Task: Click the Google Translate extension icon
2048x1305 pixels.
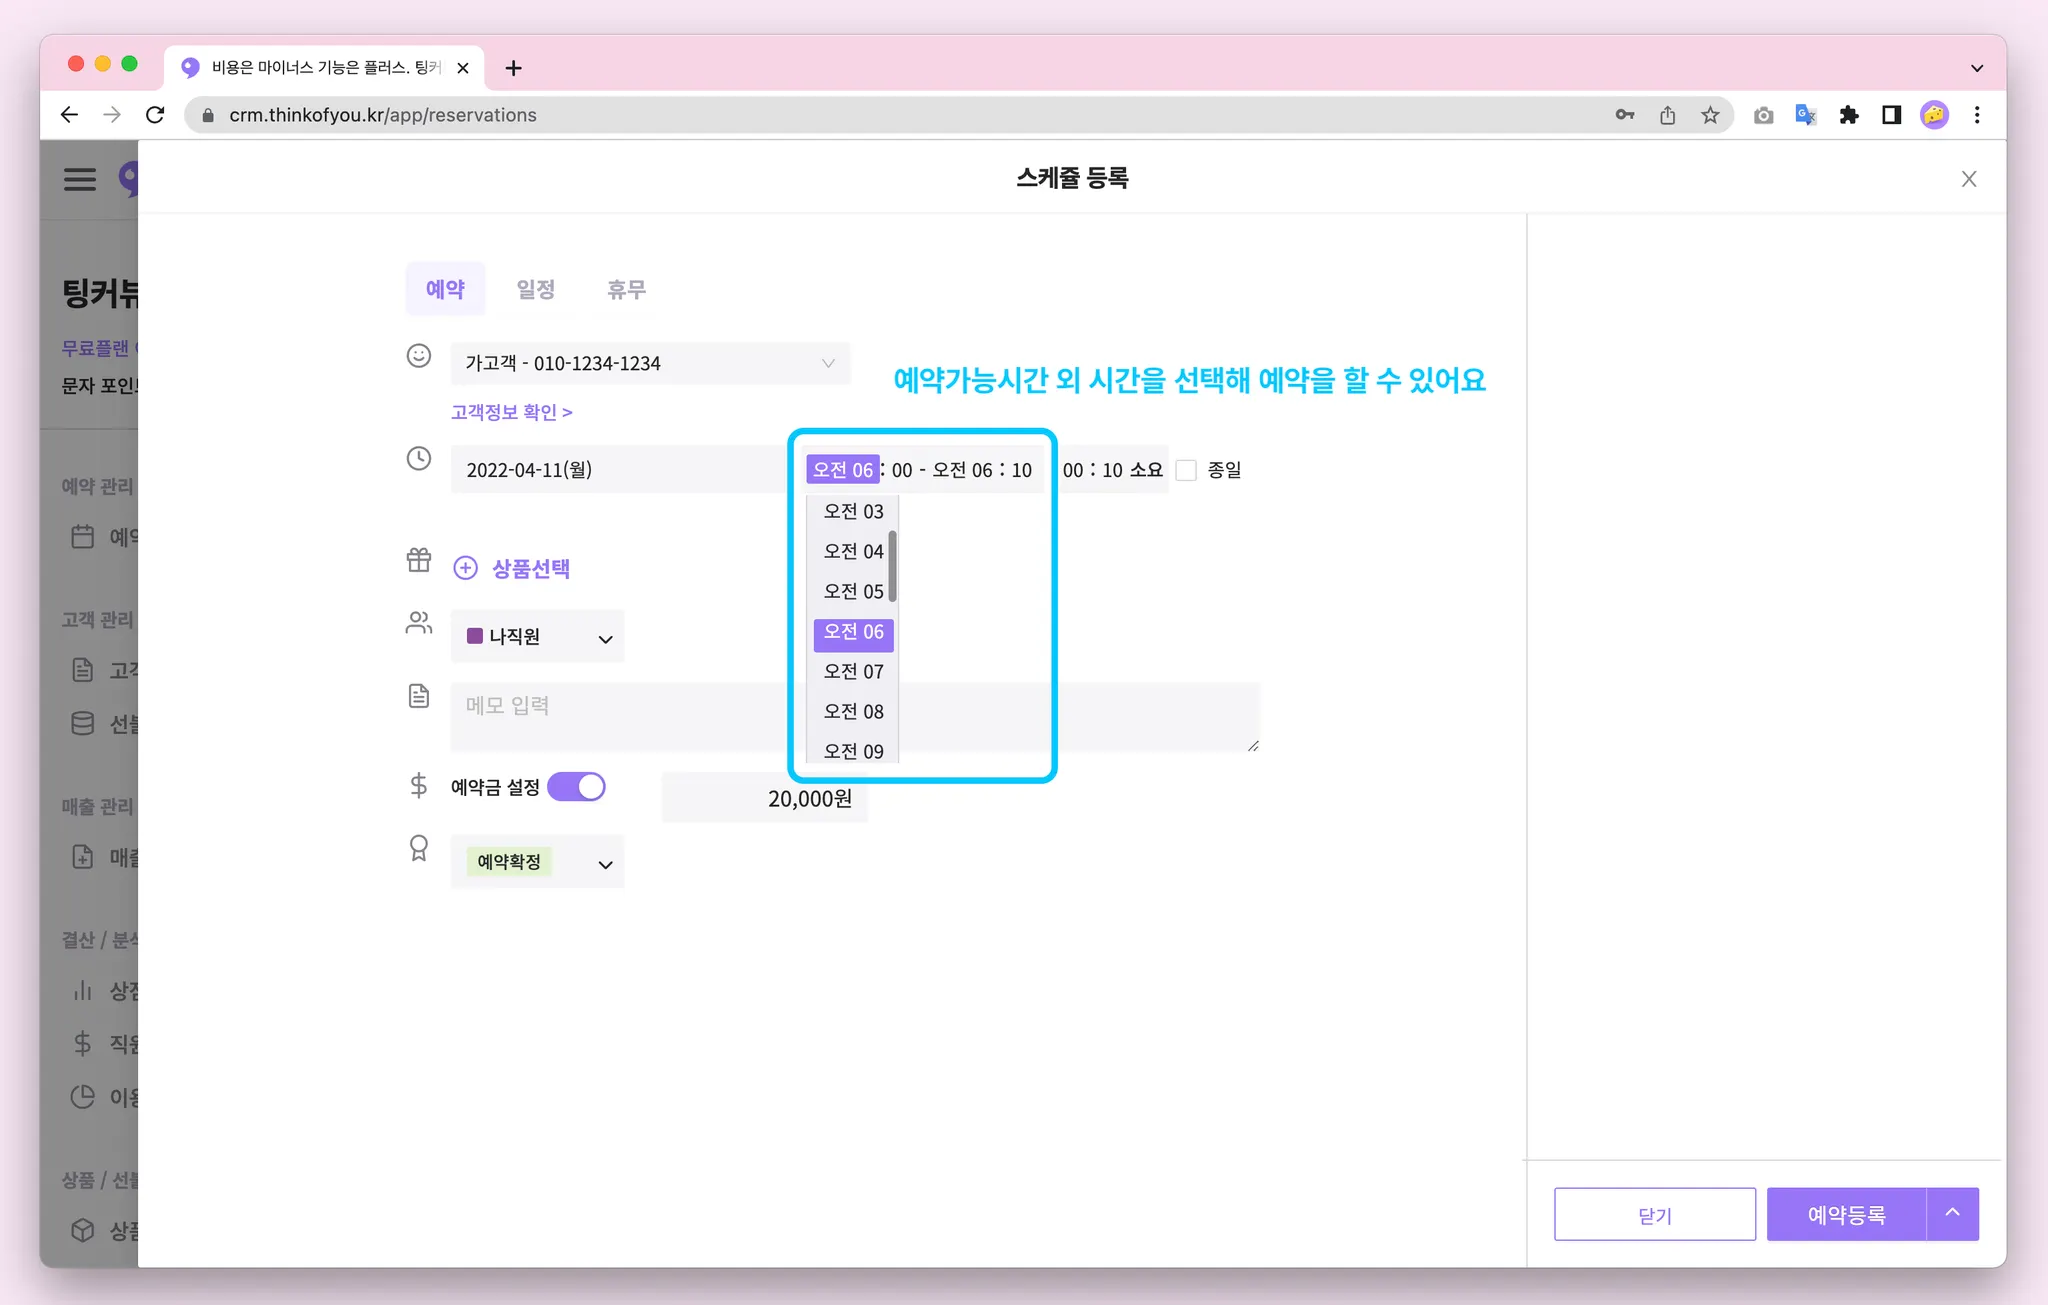Action: point(1805,115)
